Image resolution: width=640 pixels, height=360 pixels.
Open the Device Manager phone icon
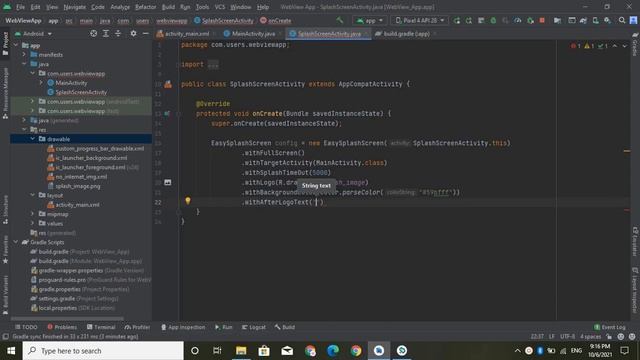596,20
